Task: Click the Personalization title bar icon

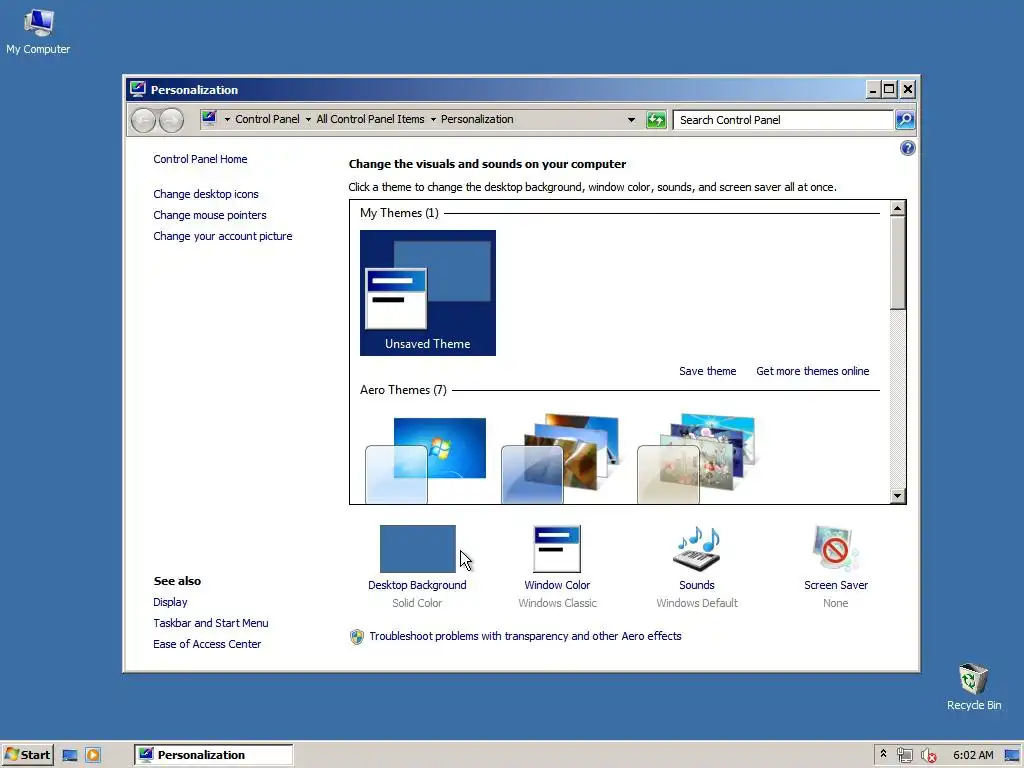Action: click(x=137, y=89)
